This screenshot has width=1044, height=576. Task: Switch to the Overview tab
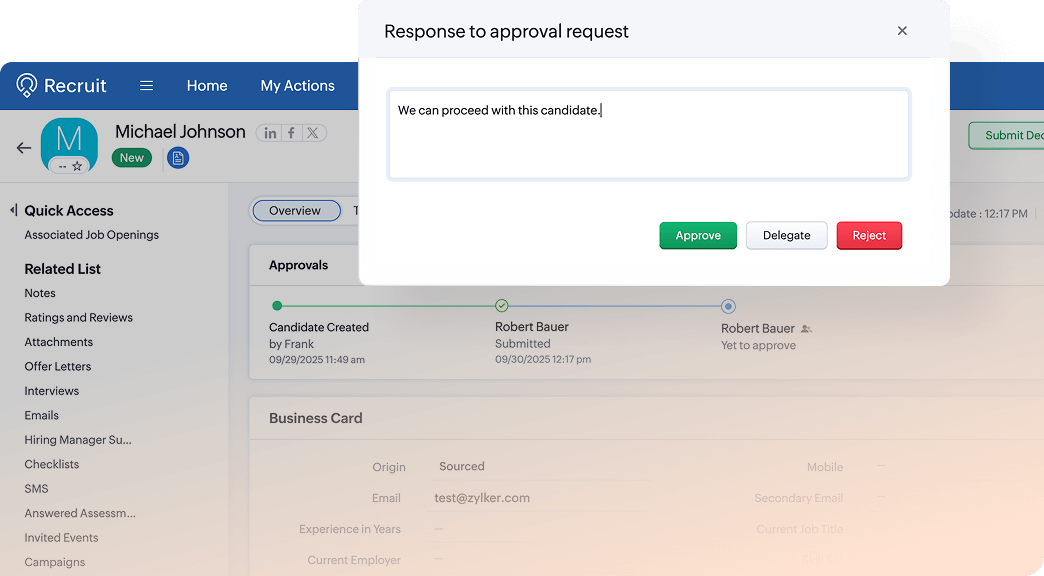click(295, 210)
